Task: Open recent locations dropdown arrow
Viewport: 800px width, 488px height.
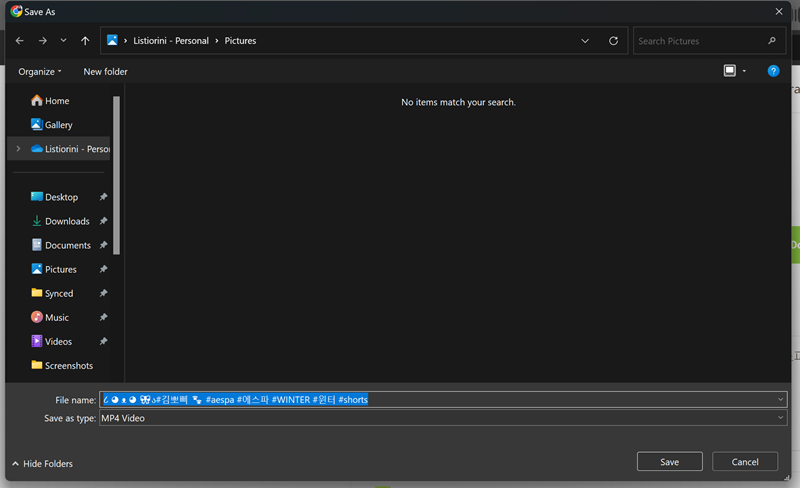Action: pyautogui.click(x=63, y=41)
